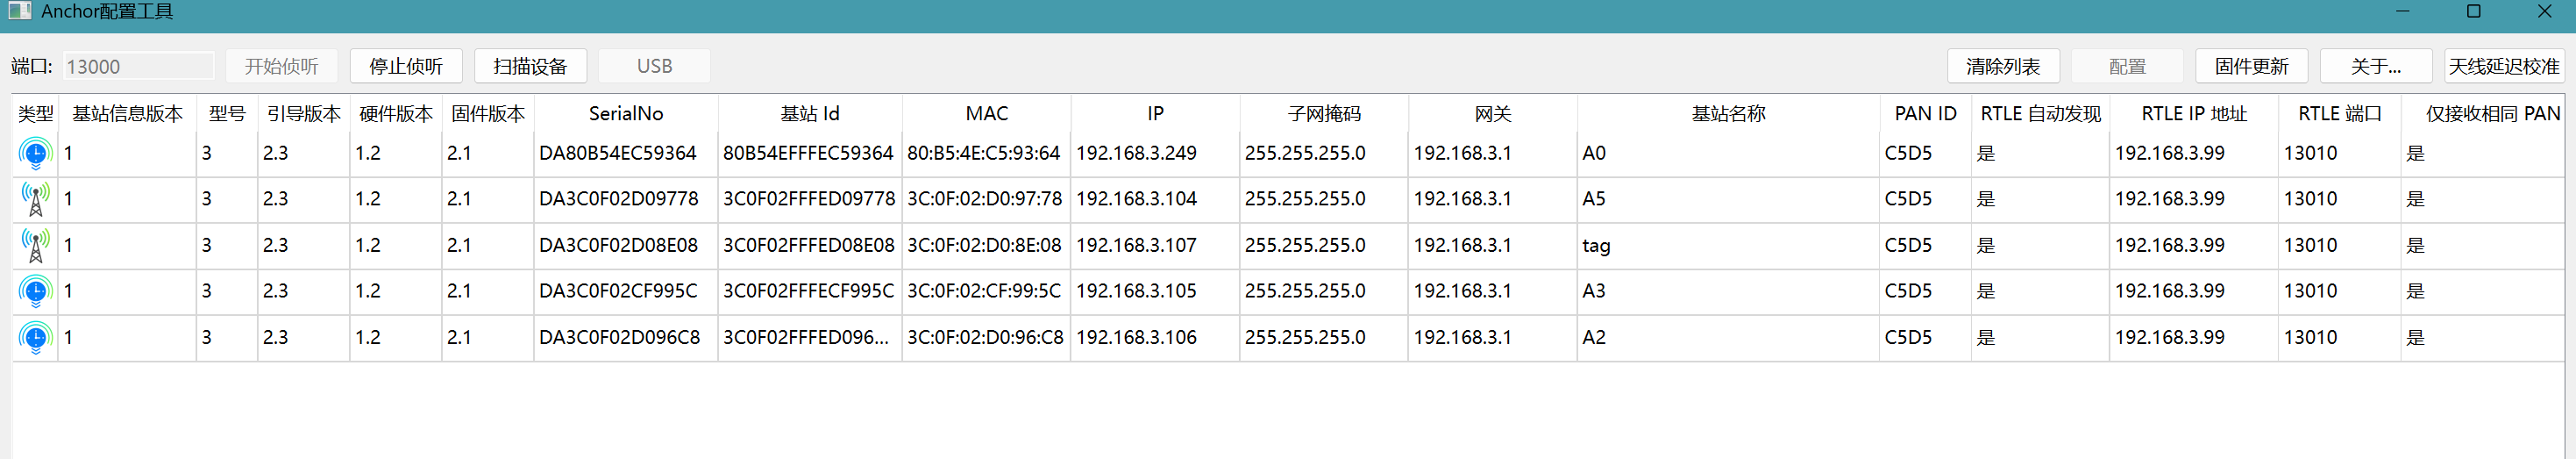This screenshot has width=2576, height=459.
Task: Sort by the MAC column header
Action: point(986,114)
